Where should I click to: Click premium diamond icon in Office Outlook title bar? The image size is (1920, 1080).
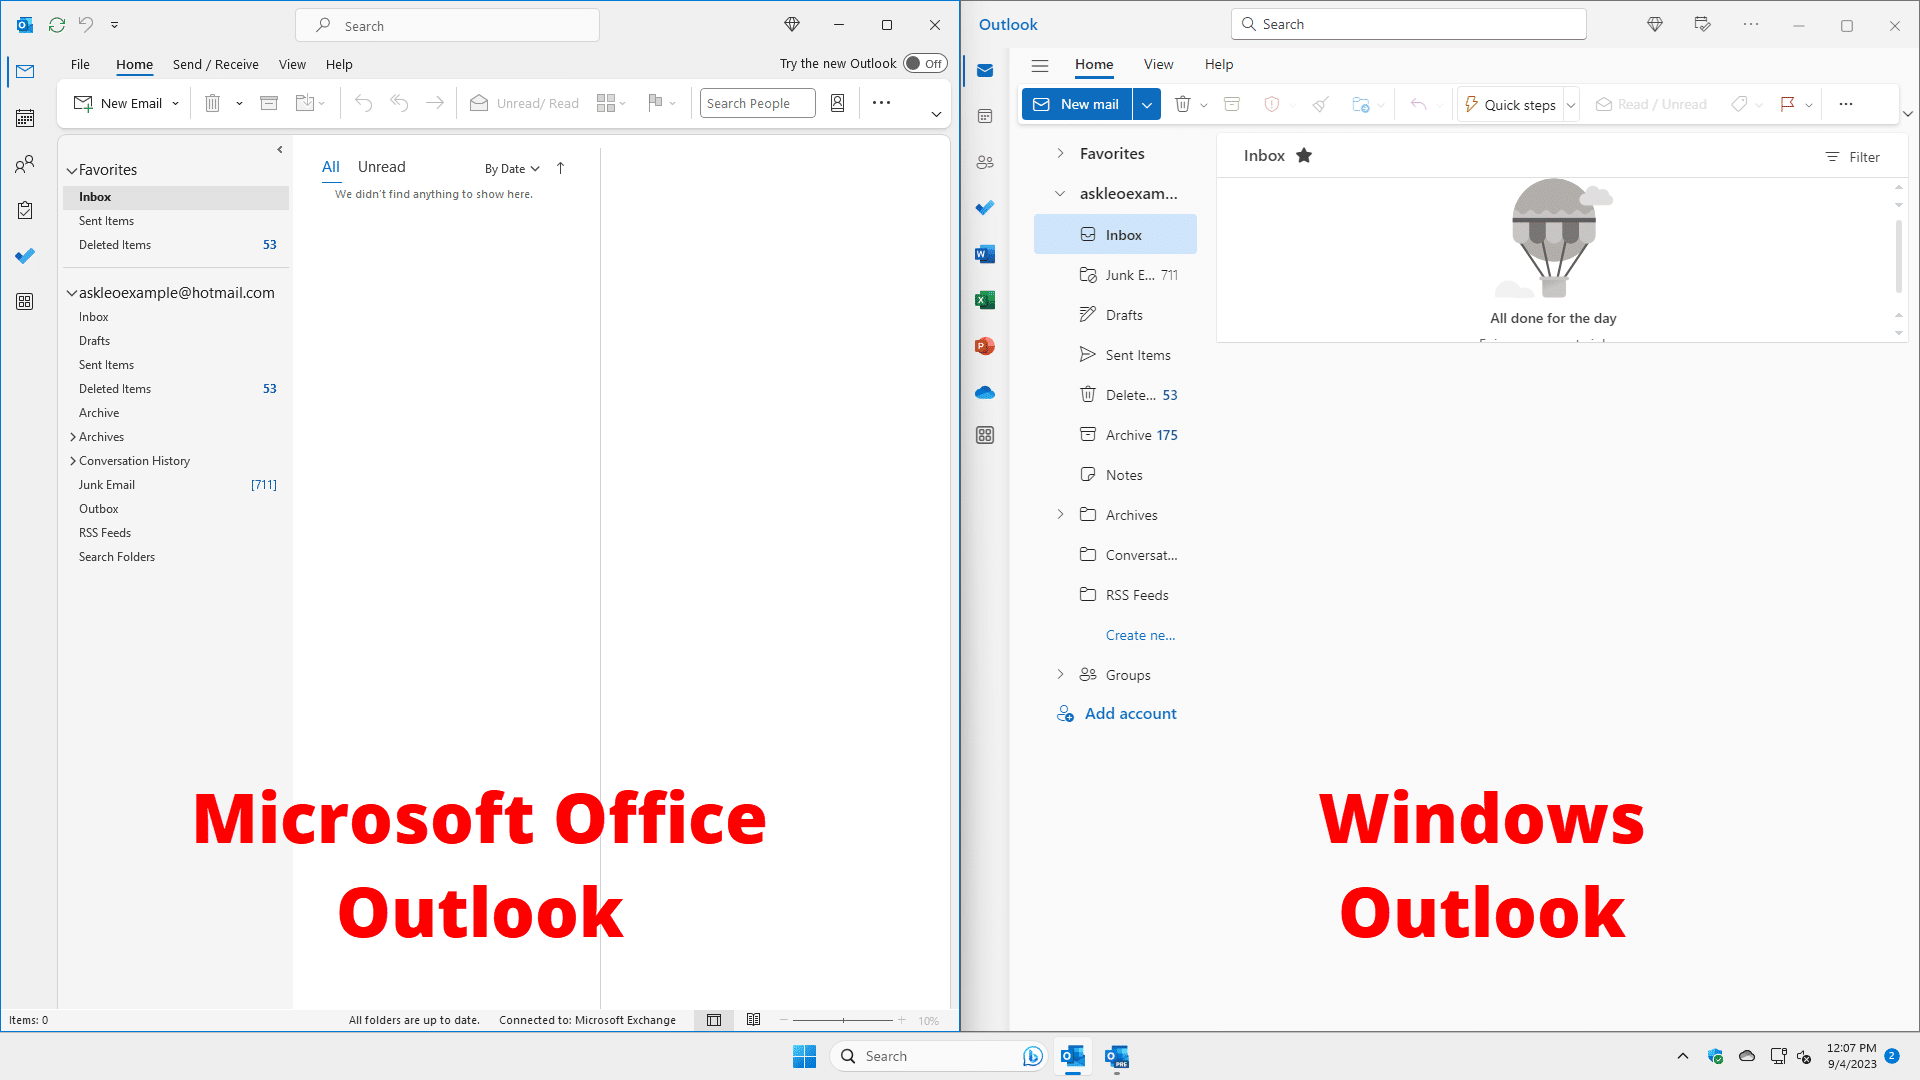pyautogui.click(x=792, y=24)
